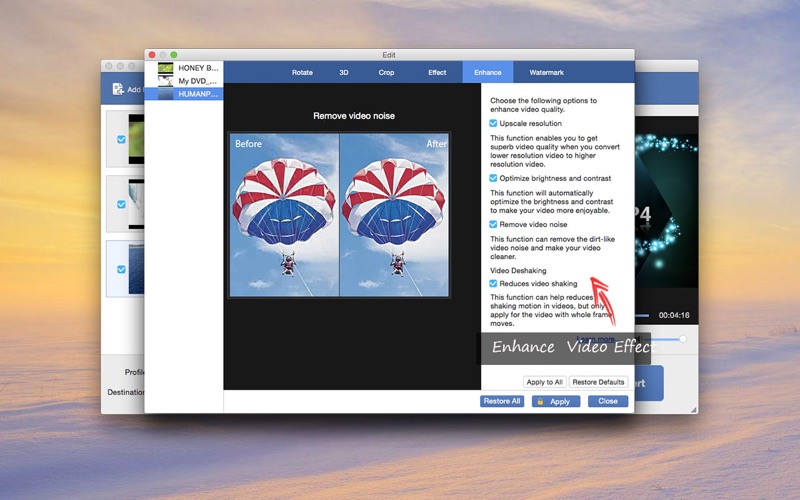Select the HONEY B... video thumbnail in list

coord(165,68)
